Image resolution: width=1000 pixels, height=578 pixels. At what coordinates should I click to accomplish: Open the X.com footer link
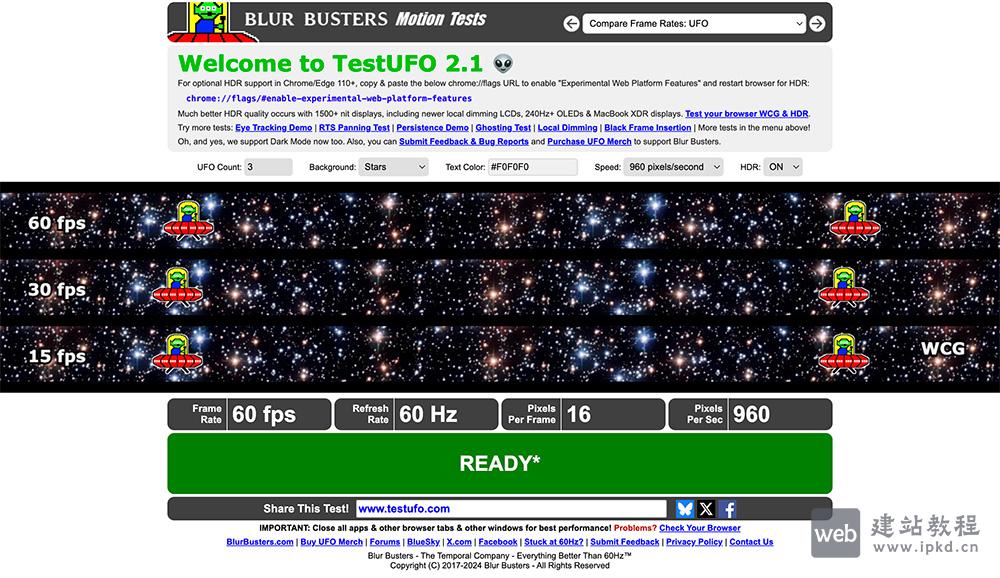point(459,542)
